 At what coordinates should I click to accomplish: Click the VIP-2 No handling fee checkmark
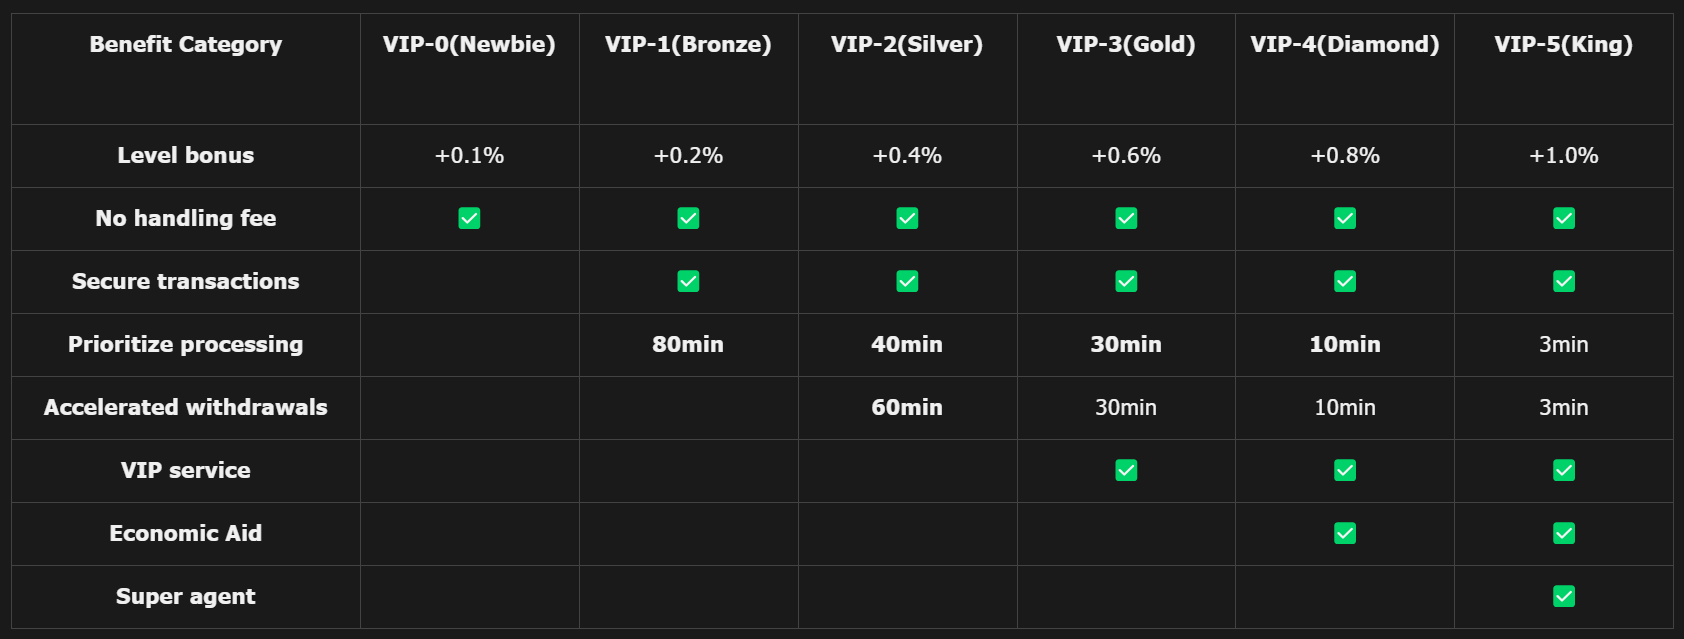(x=907, y=218)
